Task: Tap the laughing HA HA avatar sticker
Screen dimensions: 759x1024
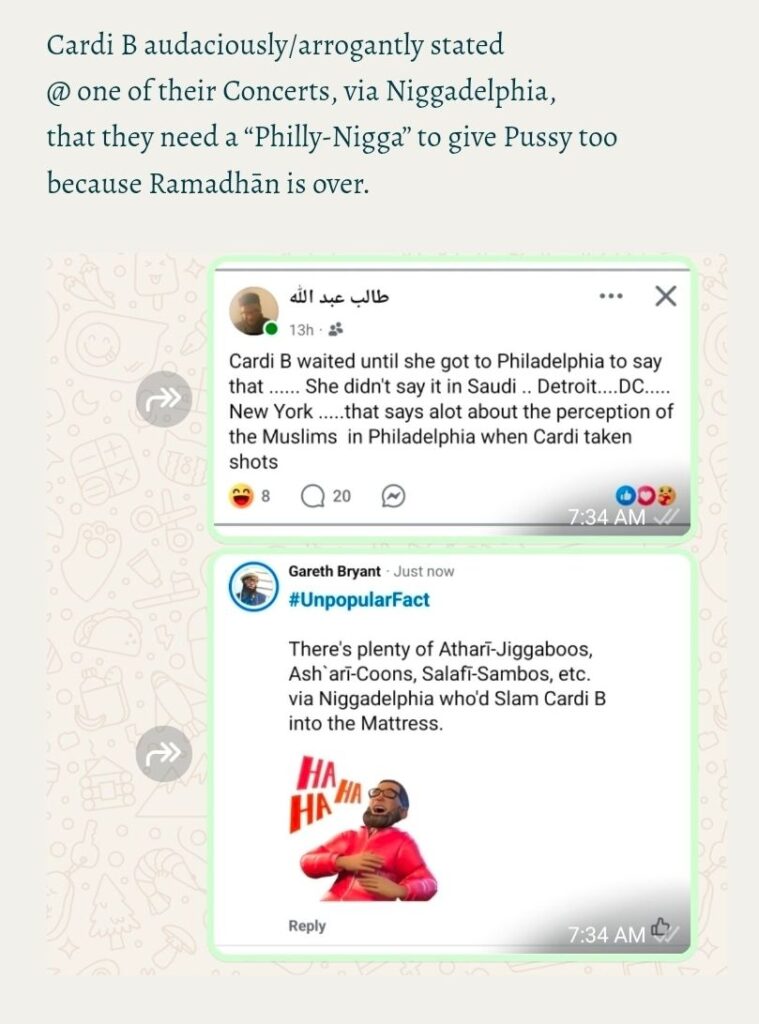Action: [363, 828]
